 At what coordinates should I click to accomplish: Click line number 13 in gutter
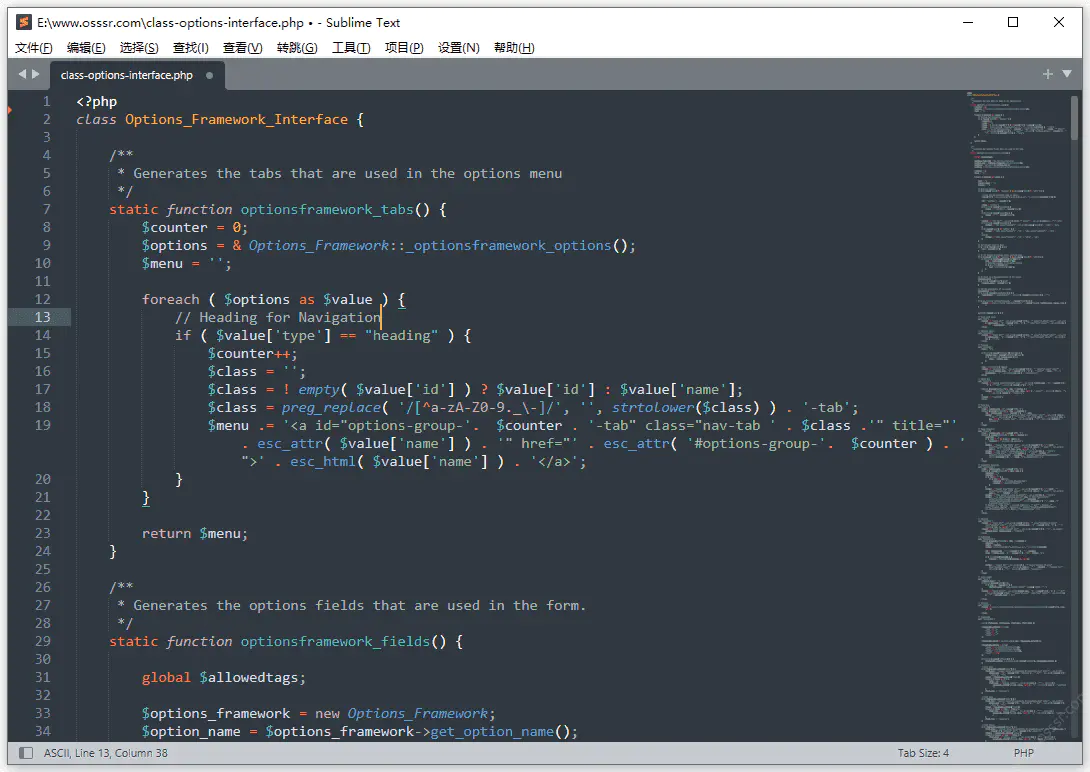pyautogui.click(x=42, y=317)
